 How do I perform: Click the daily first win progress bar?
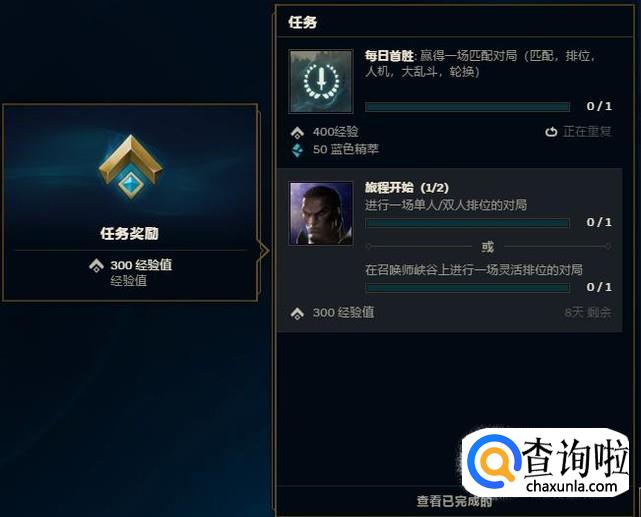[467, 107]
